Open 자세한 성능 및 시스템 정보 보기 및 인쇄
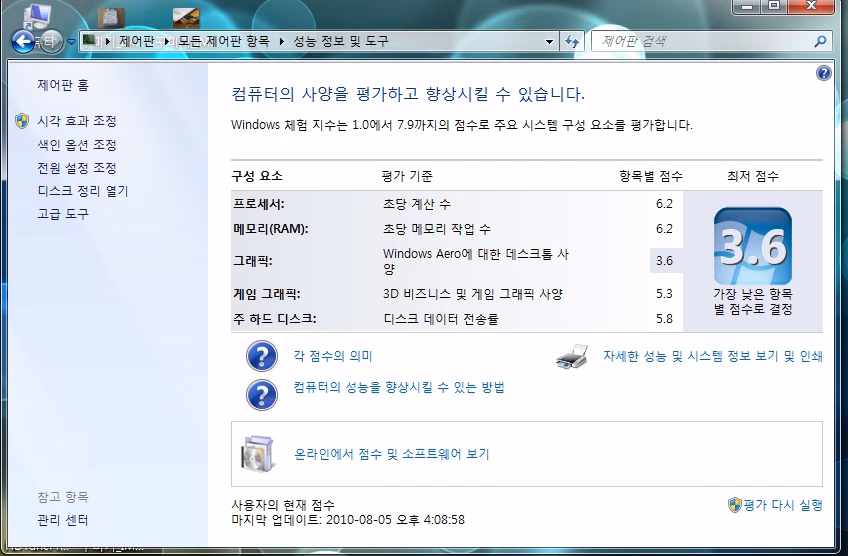The image size is (848, 556). point(713,356)
